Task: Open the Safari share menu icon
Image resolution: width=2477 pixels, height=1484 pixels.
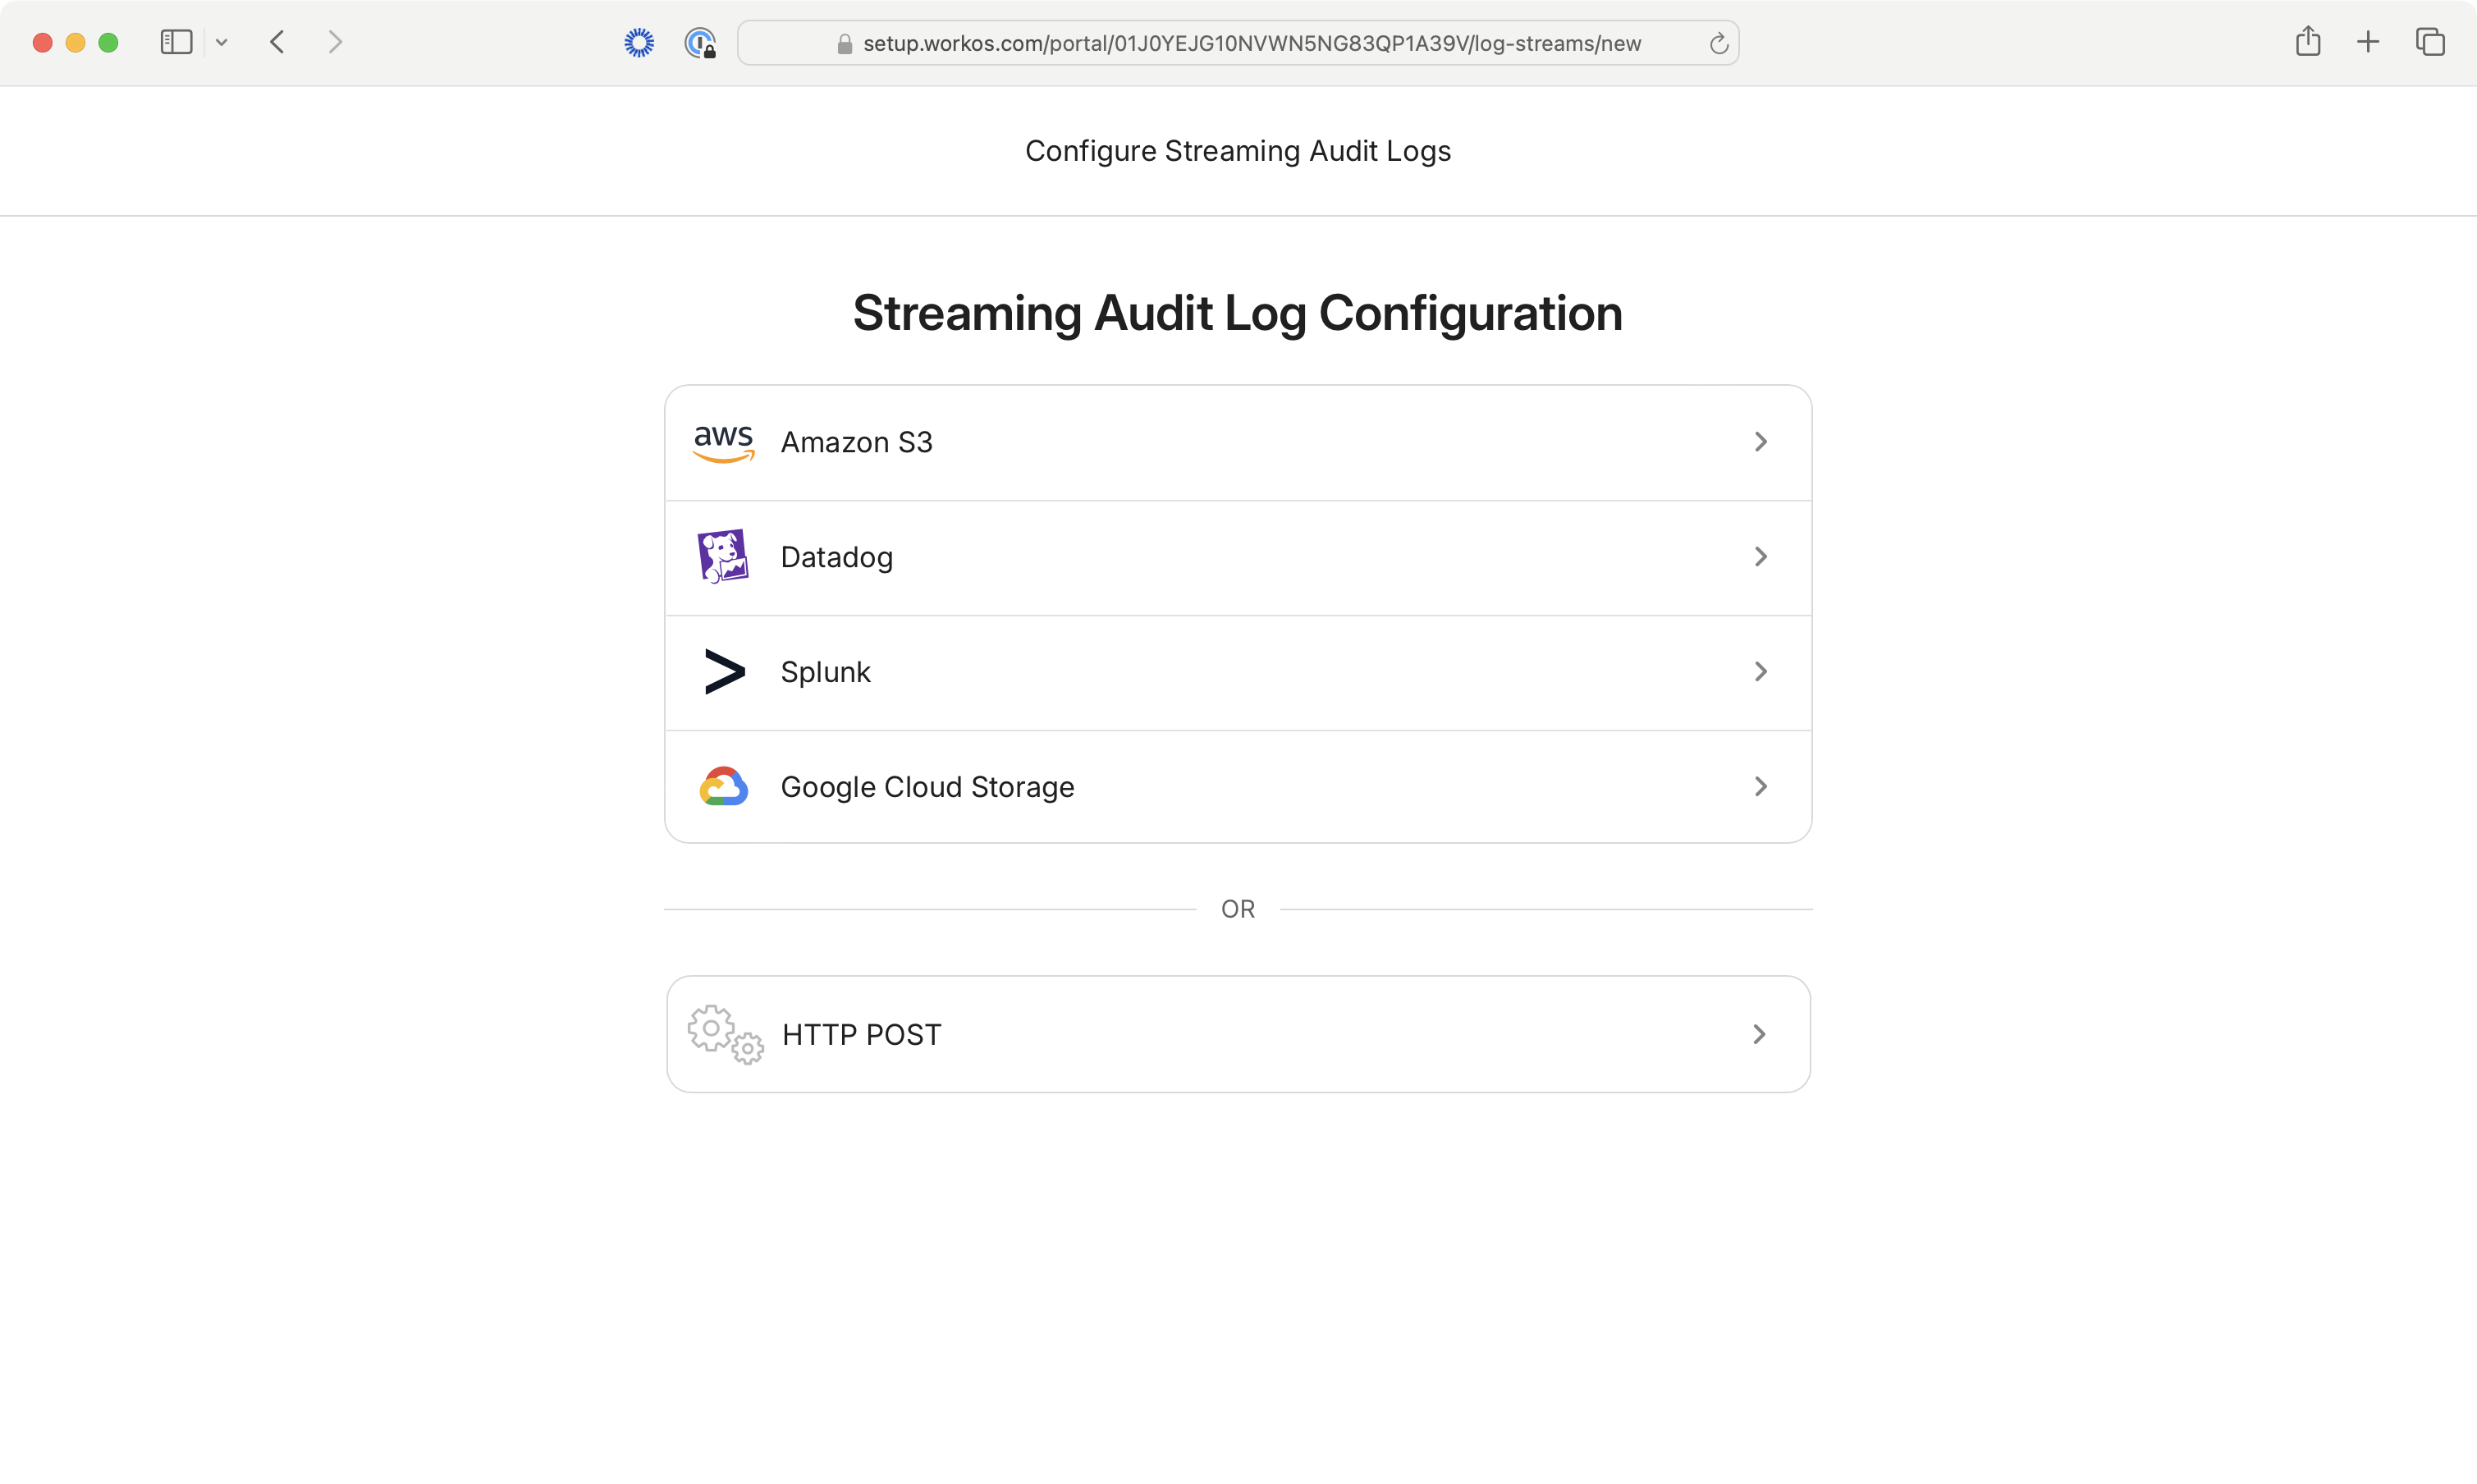Action: pyautogui.click(x=2307, y=42)
